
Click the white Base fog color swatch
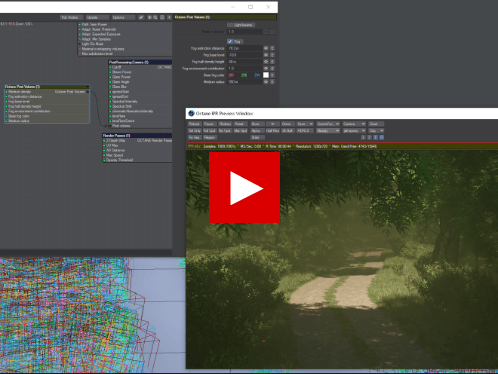click(266, 75)
